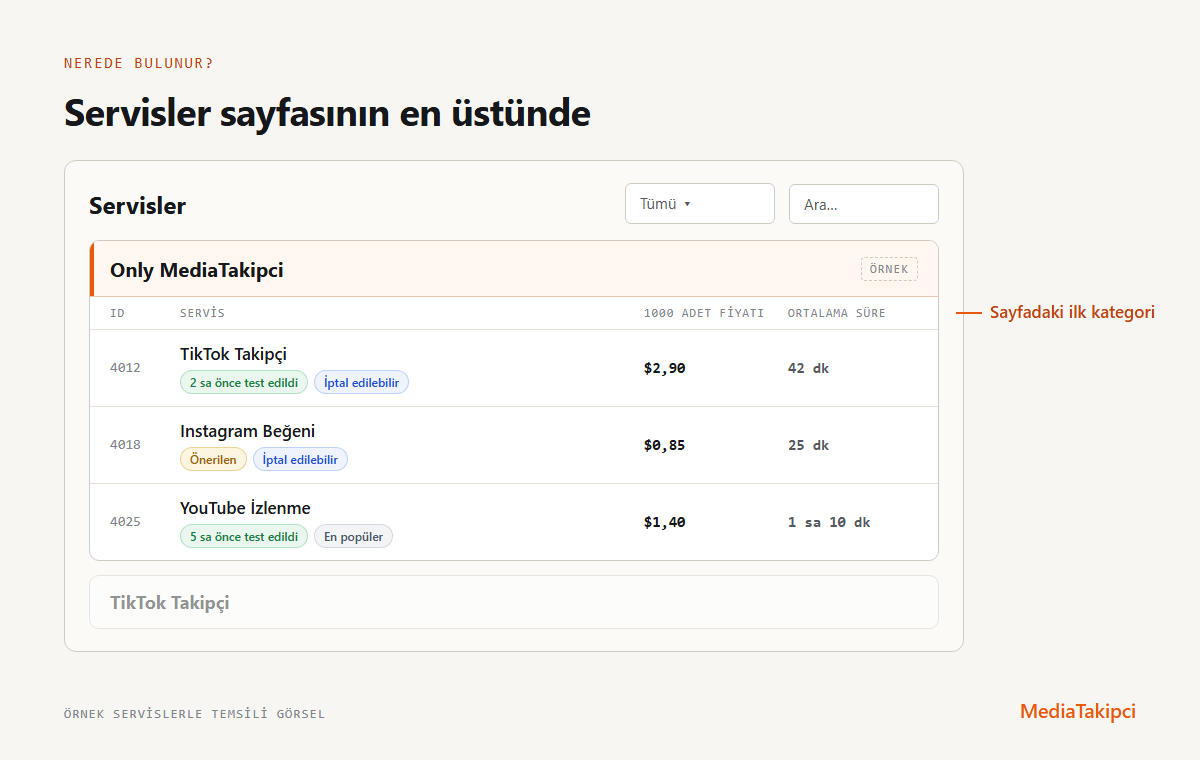This screenshot has width=1200, height=760.
Task: Click the ORTALAMA SÜRE column header
Action: pyautogui.click(x=837, y=313)
